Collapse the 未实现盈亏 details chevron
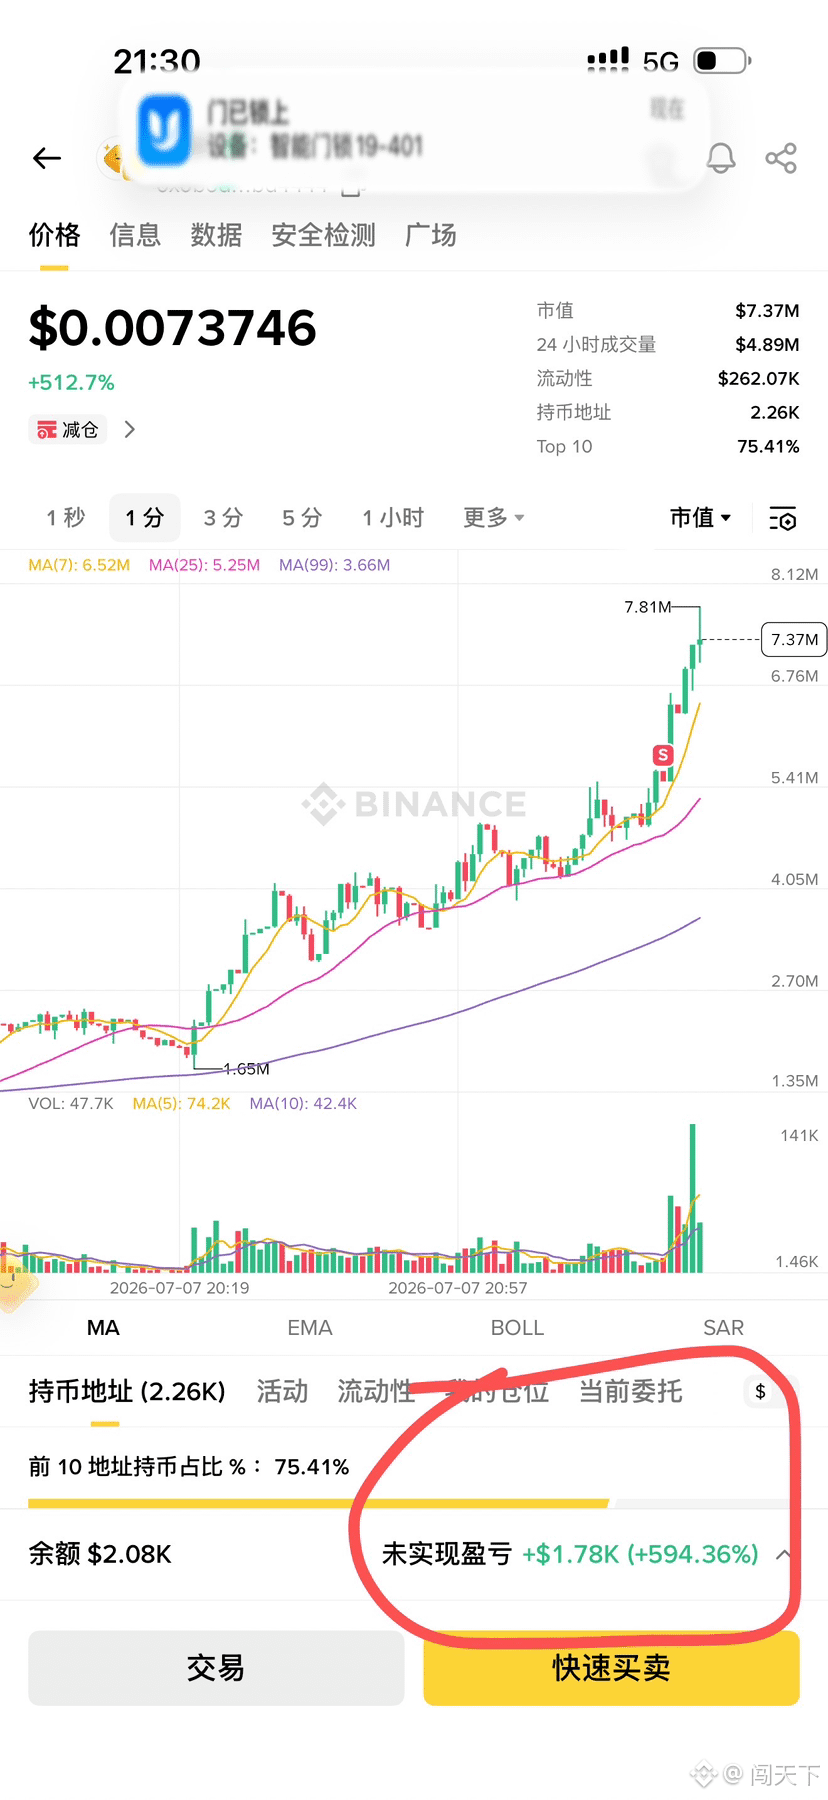 coord(784,1554)
